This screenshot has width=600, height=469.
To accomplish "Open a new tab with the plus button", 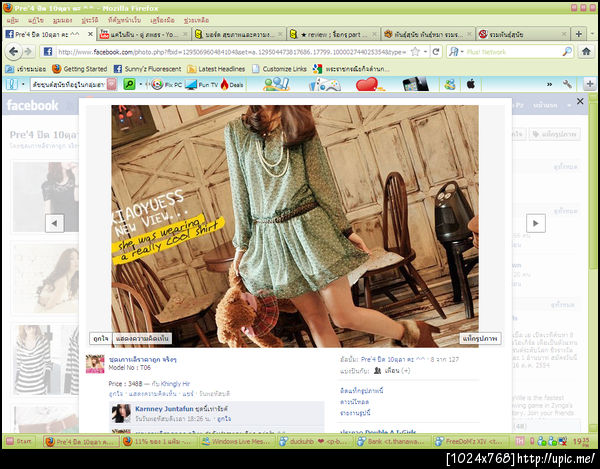I will tap(579, 34).
